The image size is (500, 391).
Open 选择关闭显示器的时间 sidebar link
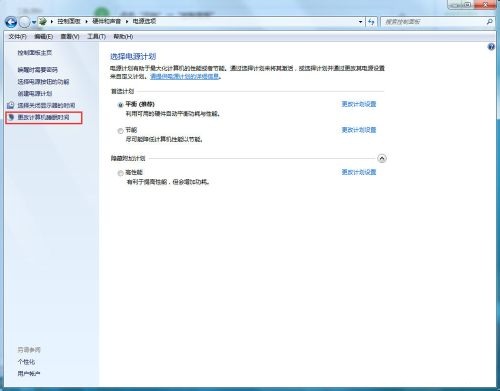coord(46,105)
